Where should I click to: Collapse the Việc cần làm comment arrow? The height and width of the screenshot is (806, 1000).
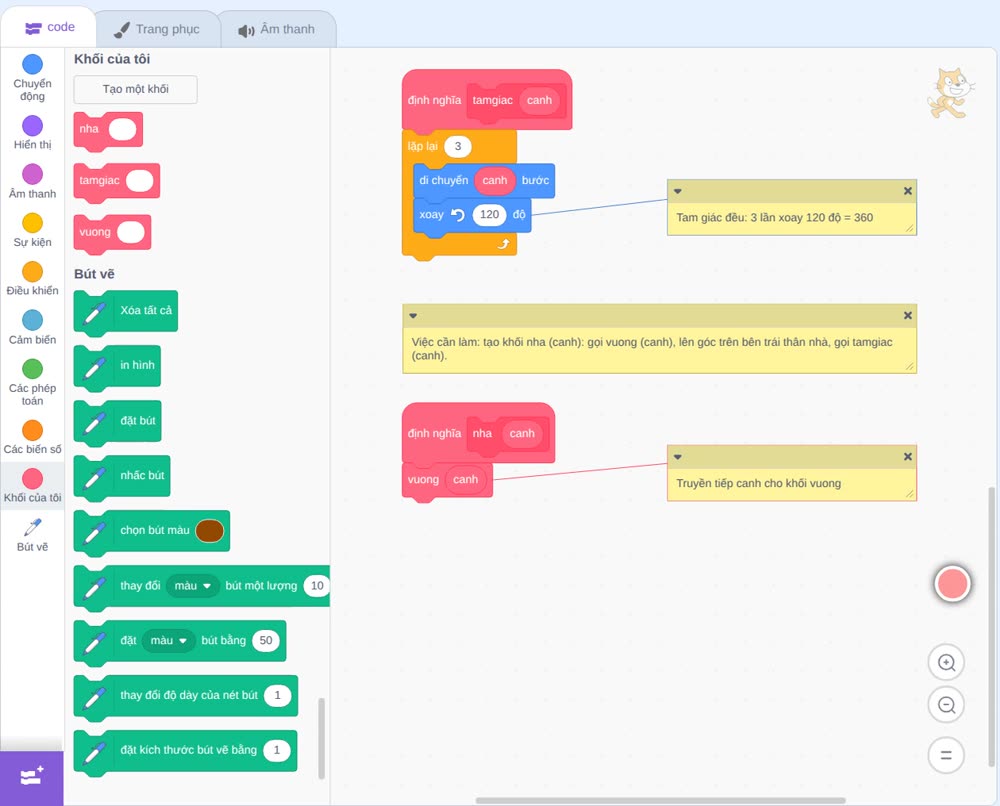(x=413, y=316)
